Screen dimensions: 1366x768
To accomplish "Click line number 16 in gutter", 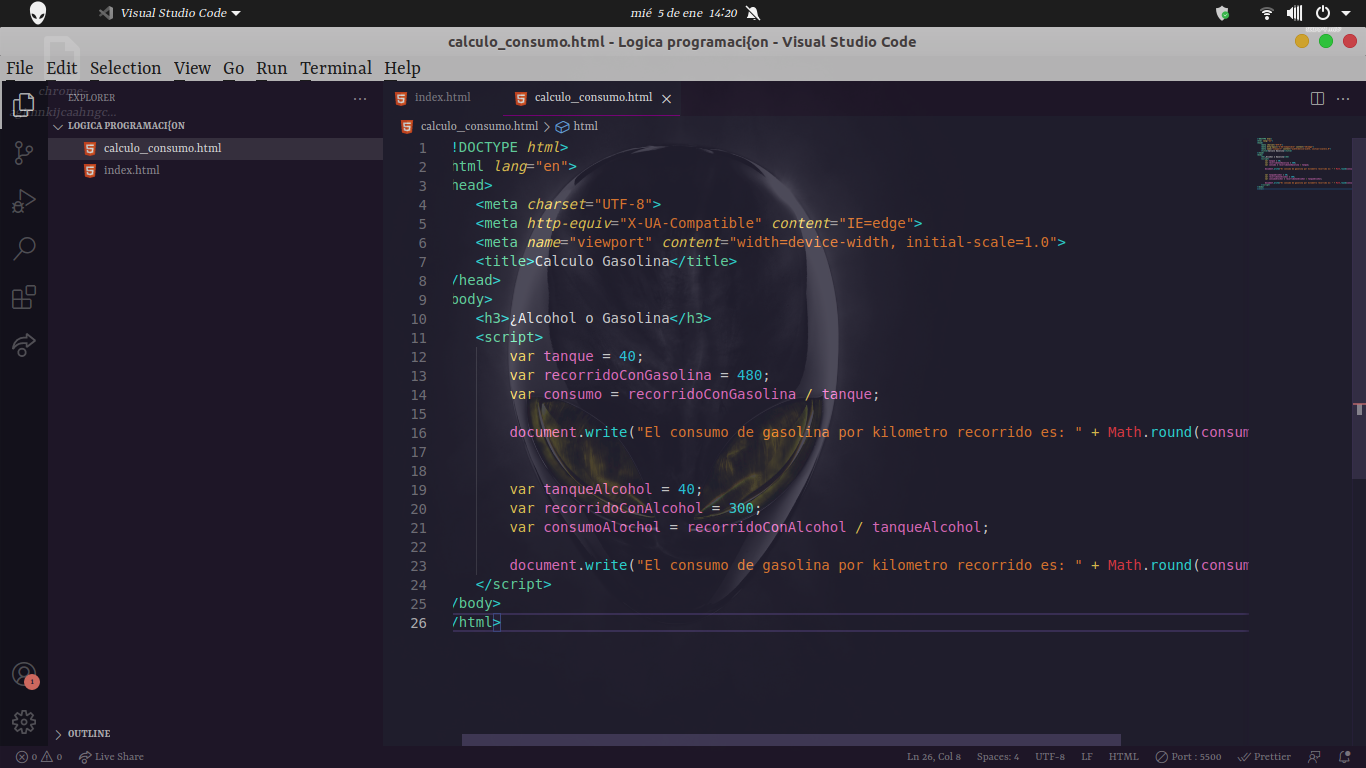I will coord(418,433).
